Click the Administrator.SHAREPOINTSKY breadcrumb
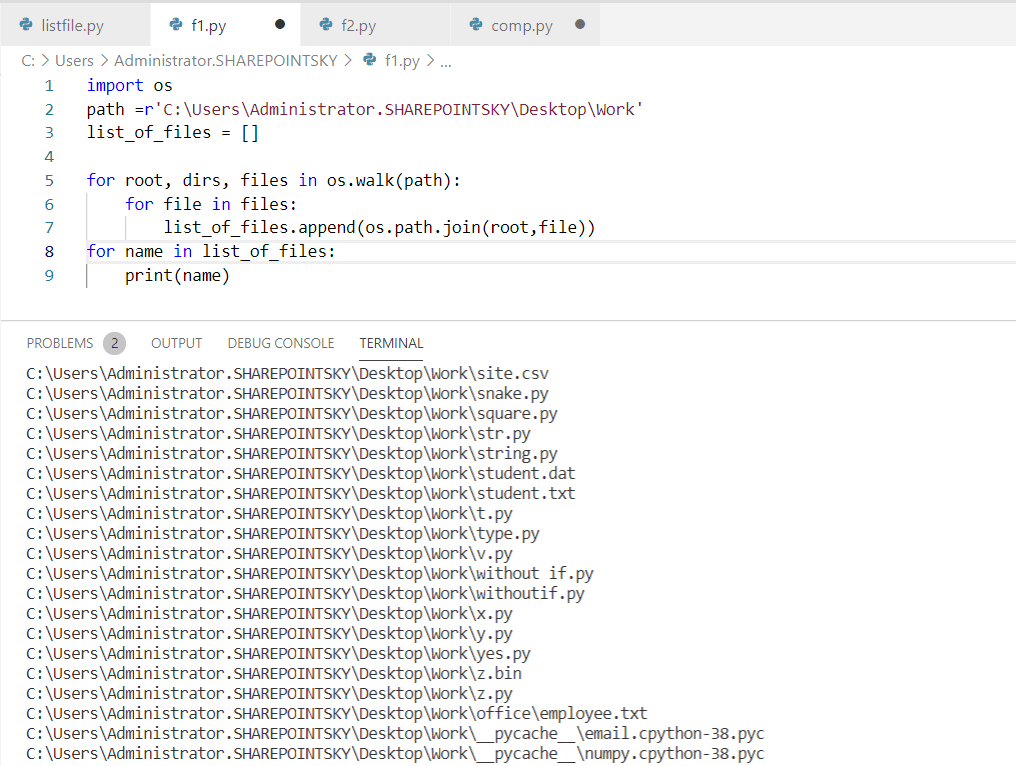Screen dimensions: 1016x766 click(x=225, y=61)
